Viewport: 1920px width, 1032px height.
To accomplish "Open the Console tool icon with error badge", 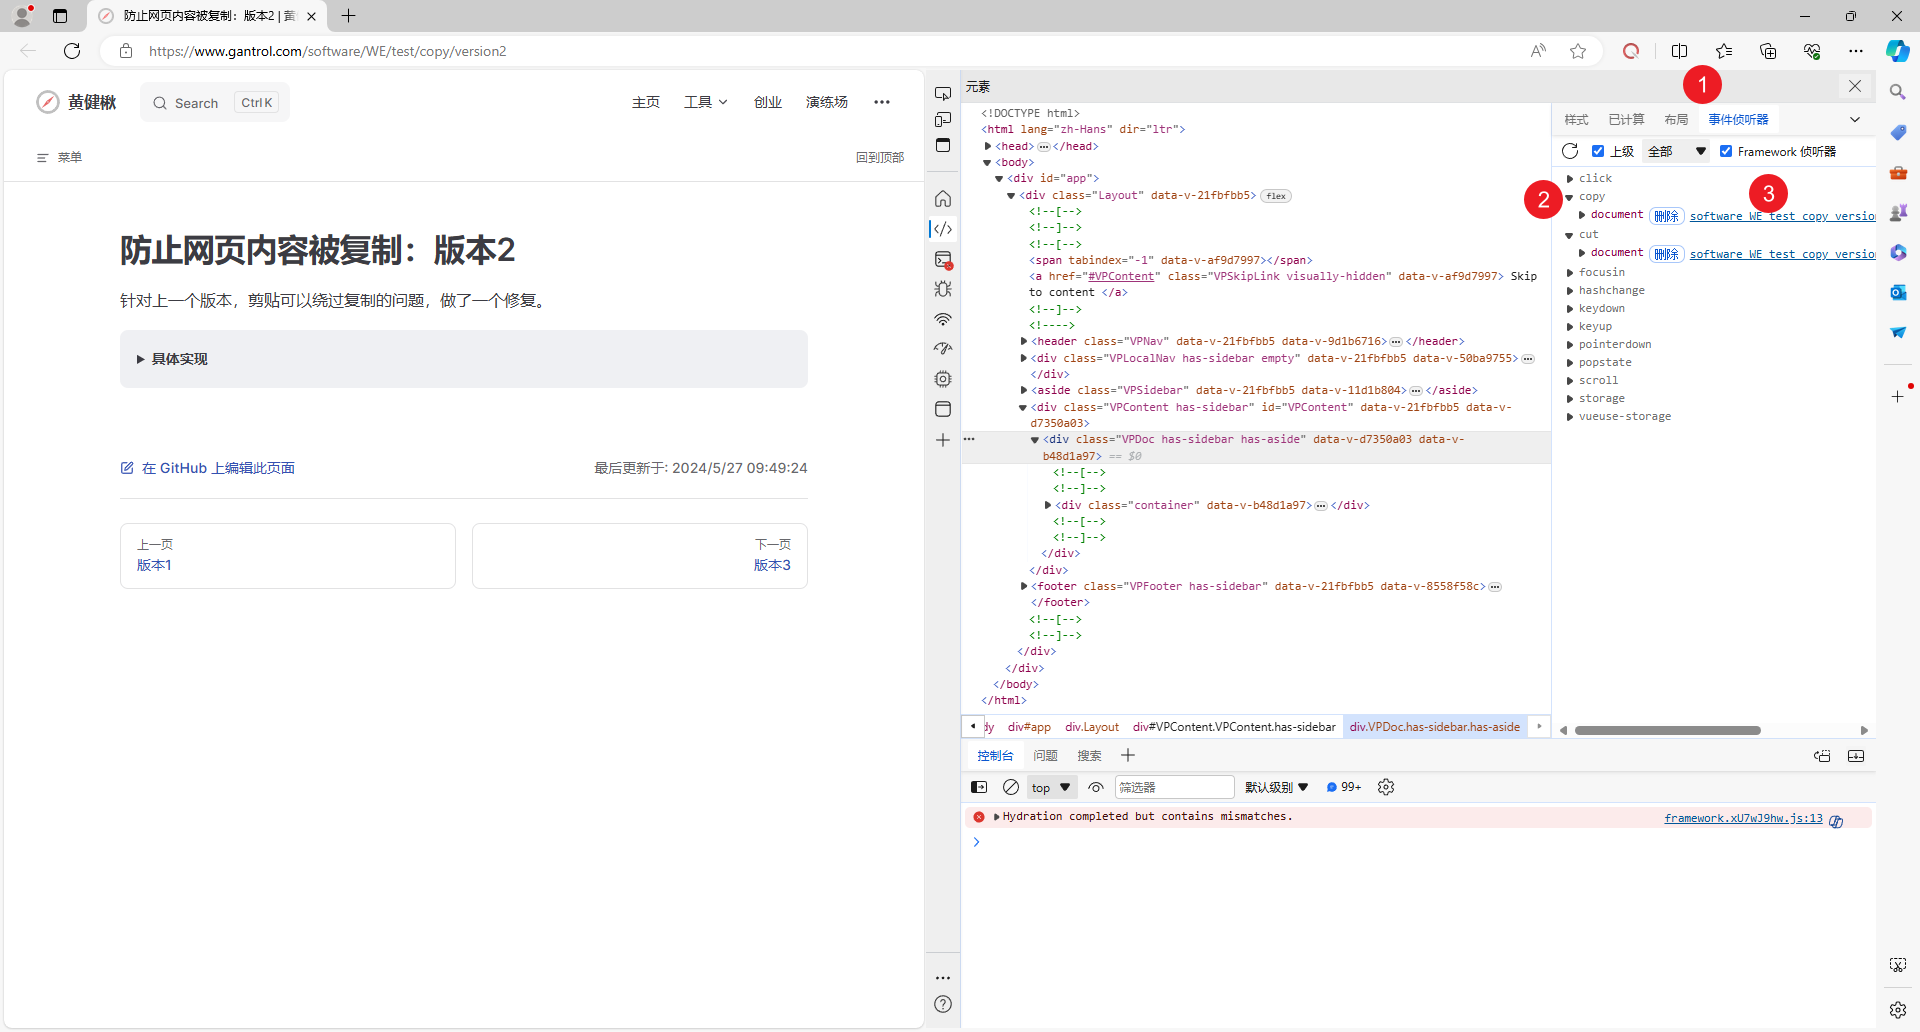I will click(x=942, y=259).
